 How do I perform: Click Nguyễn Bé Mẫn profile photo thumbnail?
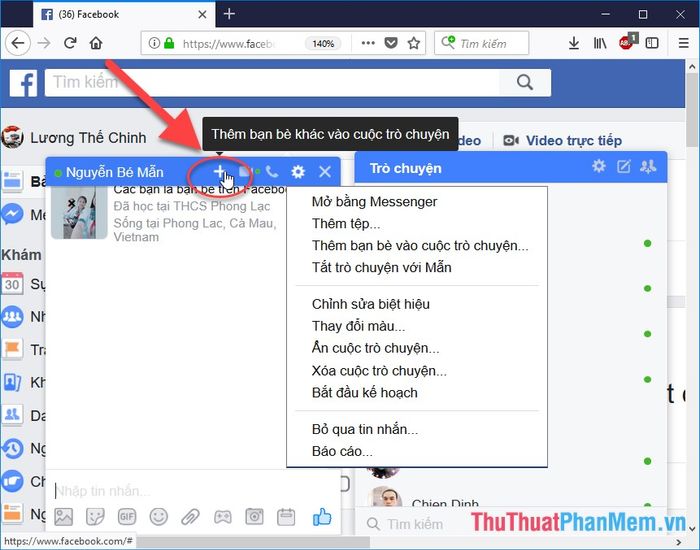click(x=79, y=212)
